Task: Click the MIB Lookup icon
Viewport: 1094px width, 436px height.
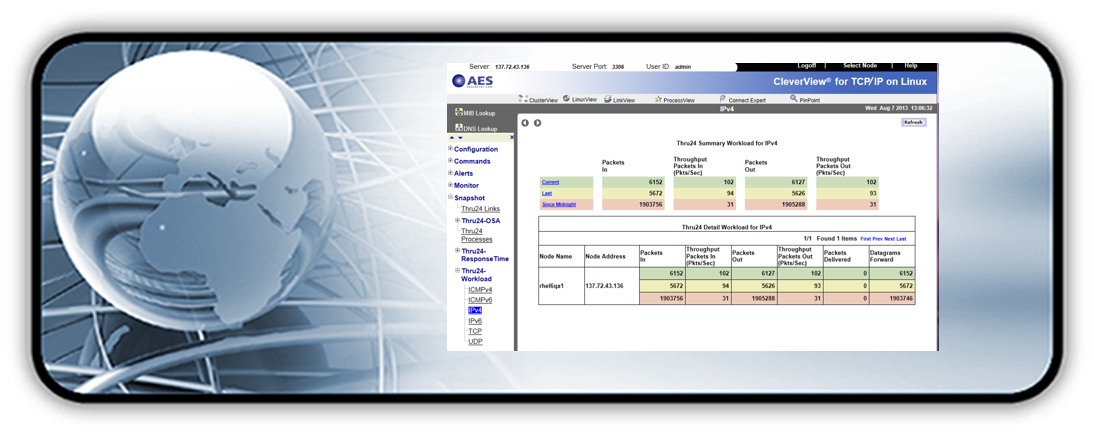Action: pos(459,112)
